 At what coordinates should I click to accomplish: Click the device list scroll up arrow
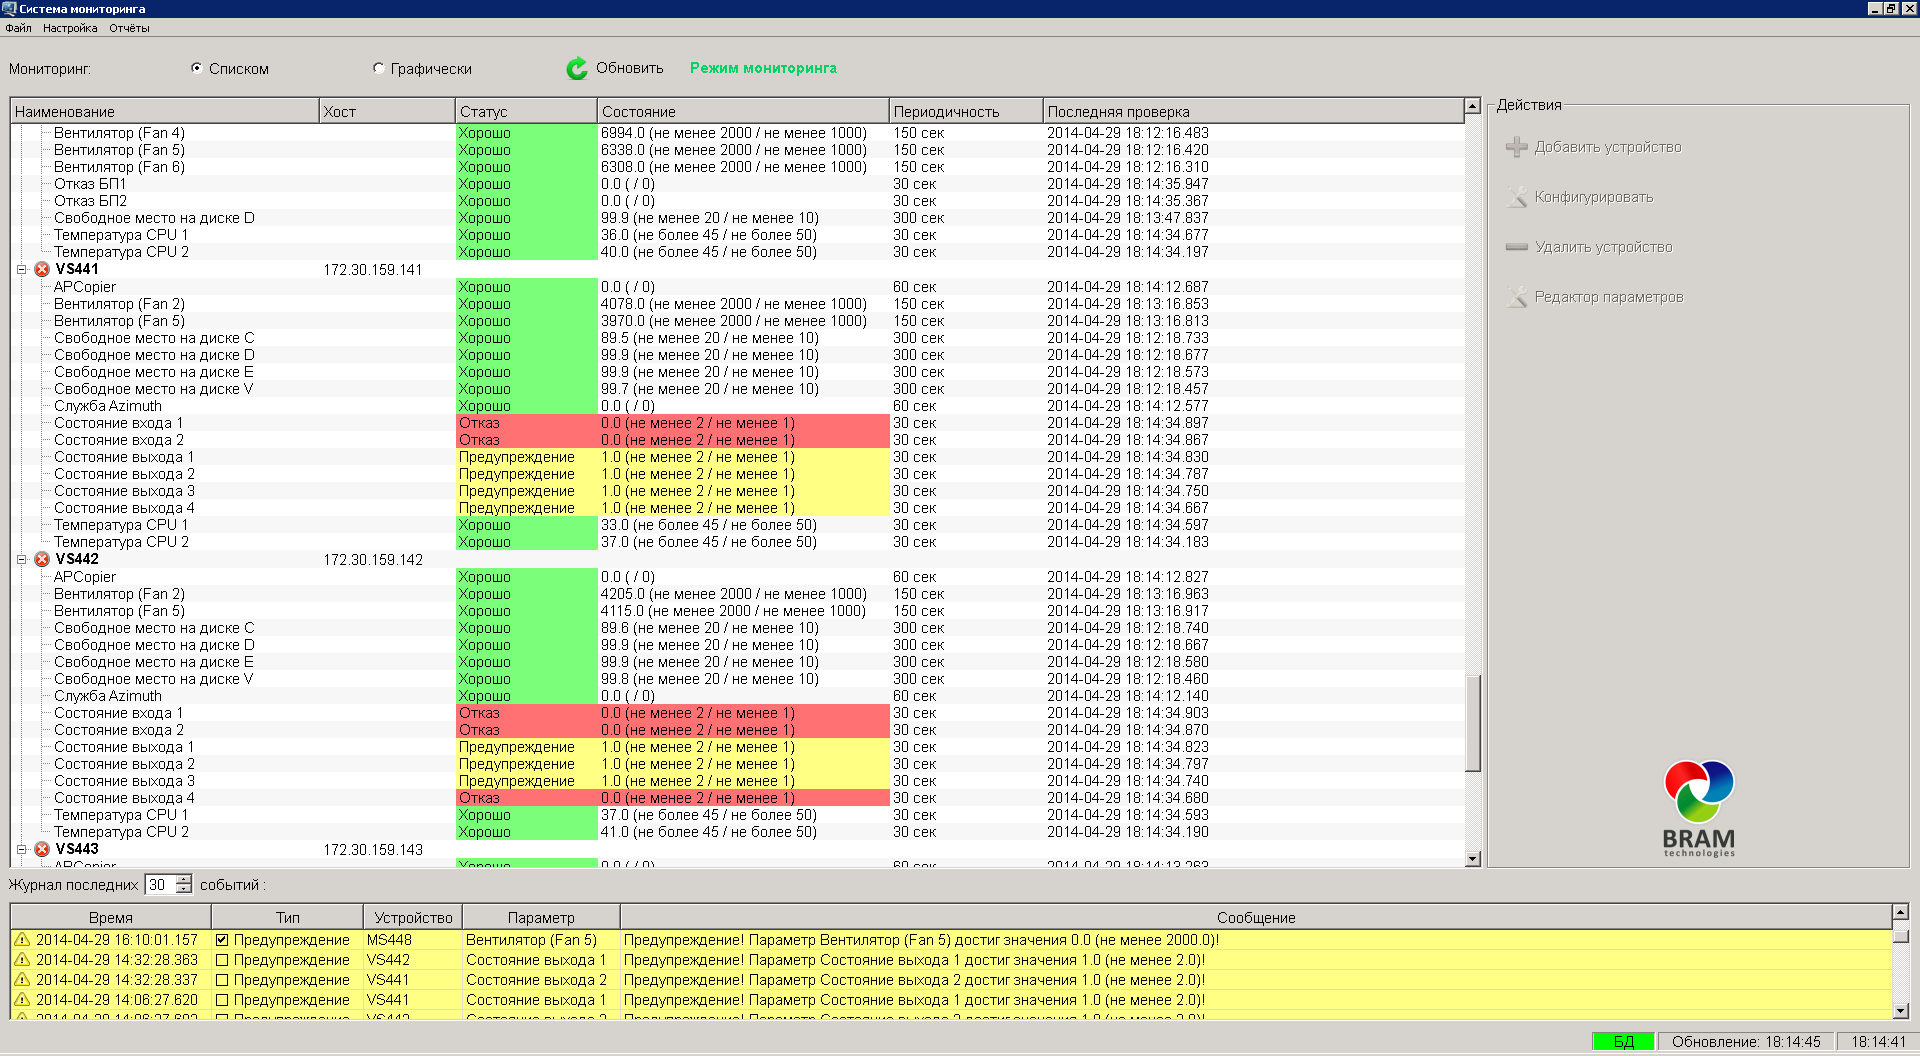pyautogui.click(x=1472, y=106)
